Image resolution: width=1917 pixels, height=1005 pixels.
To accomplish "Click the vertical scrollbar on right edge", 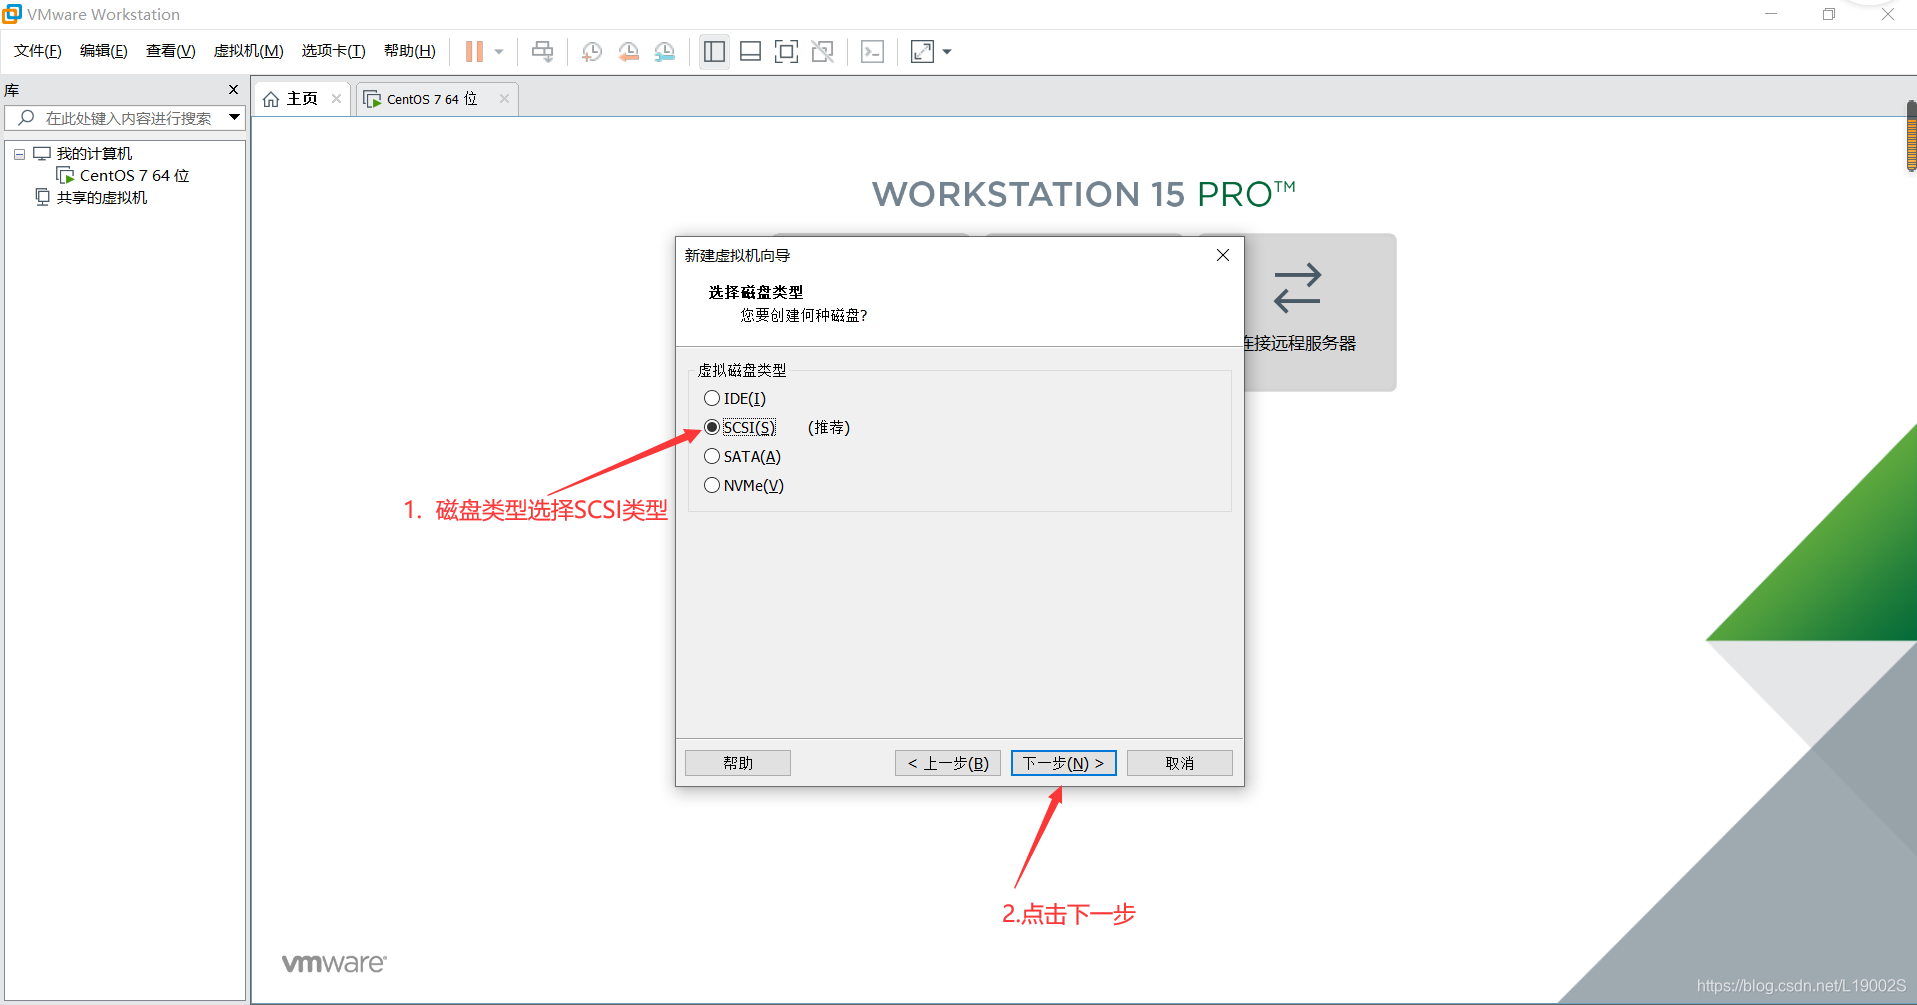I will pos(1911,137).
